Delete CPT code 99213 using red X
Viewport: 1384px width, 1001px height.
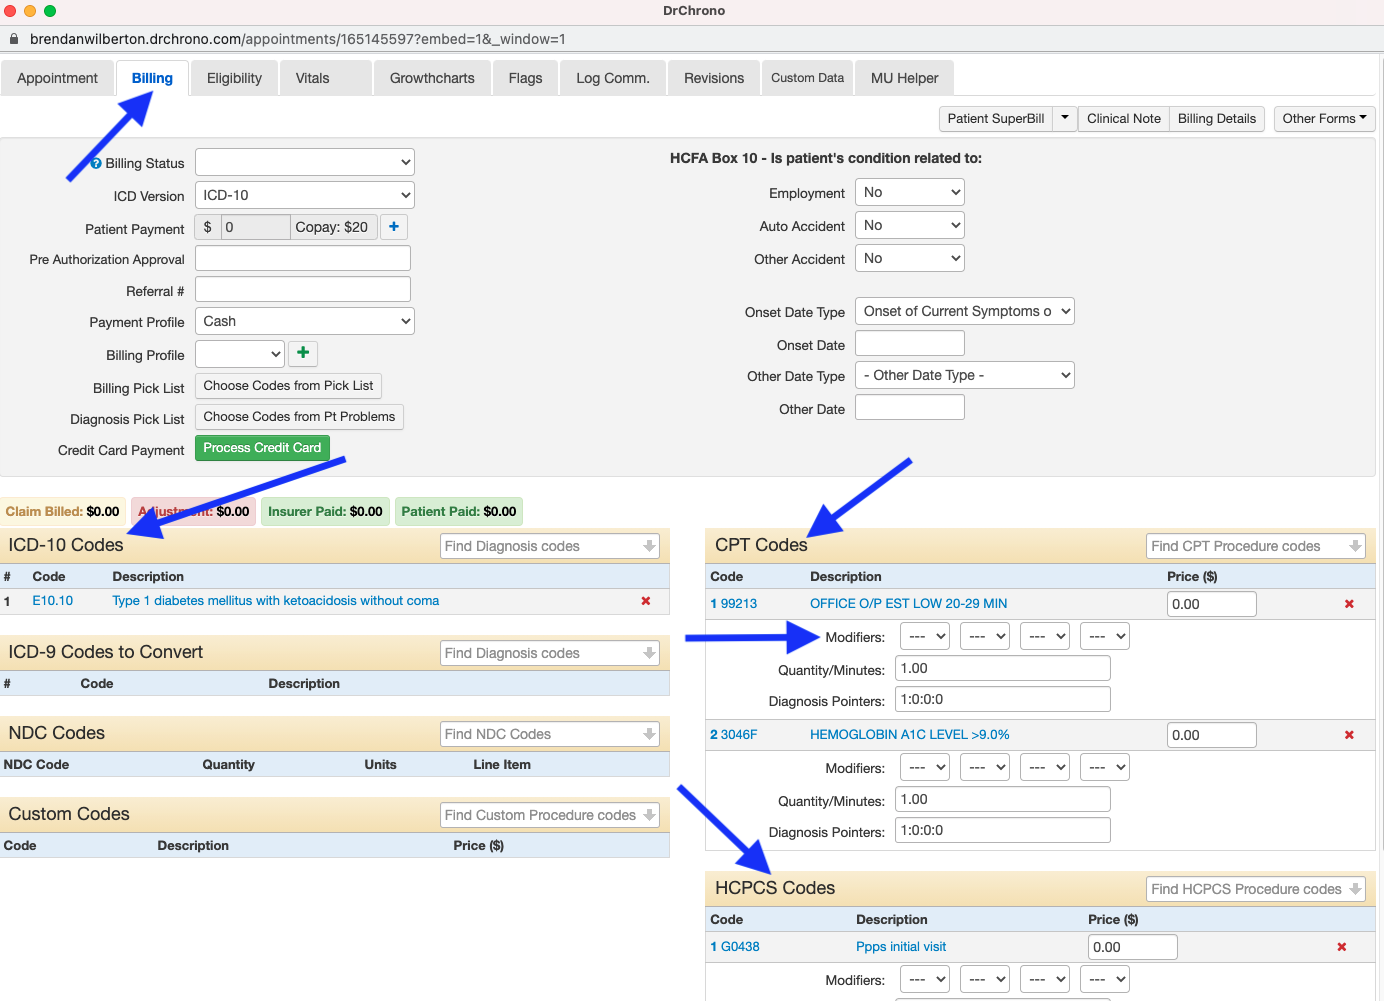pos(1349,604)
